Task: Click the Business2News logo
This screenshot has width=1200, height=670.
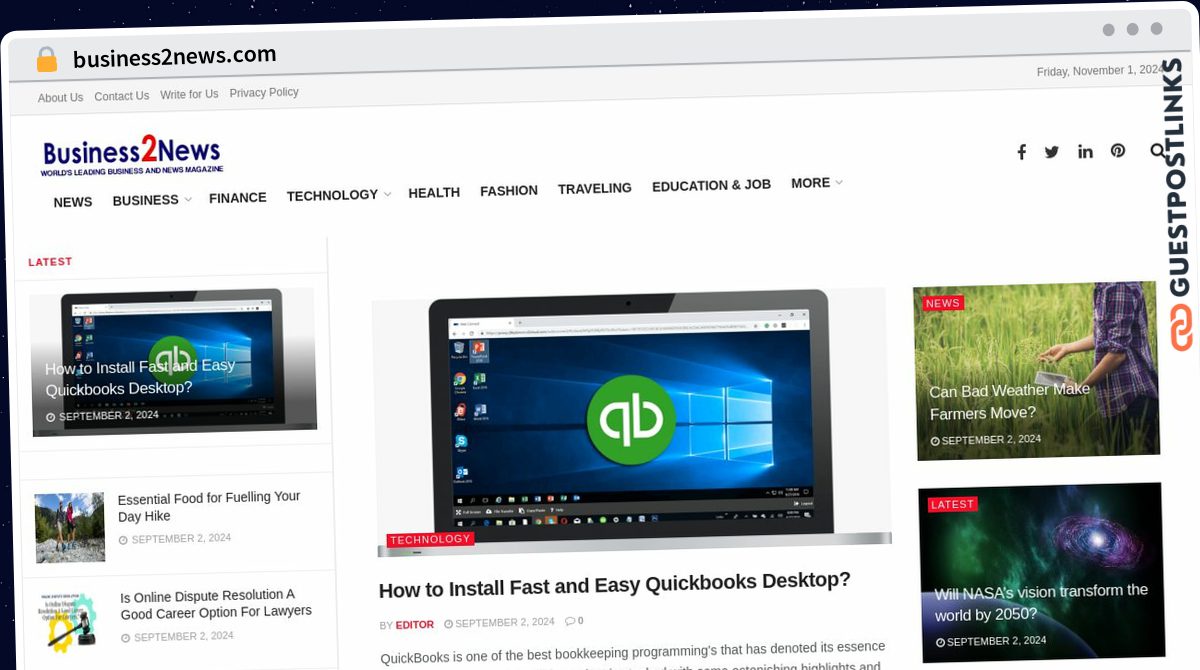Action: click(132, 155)
